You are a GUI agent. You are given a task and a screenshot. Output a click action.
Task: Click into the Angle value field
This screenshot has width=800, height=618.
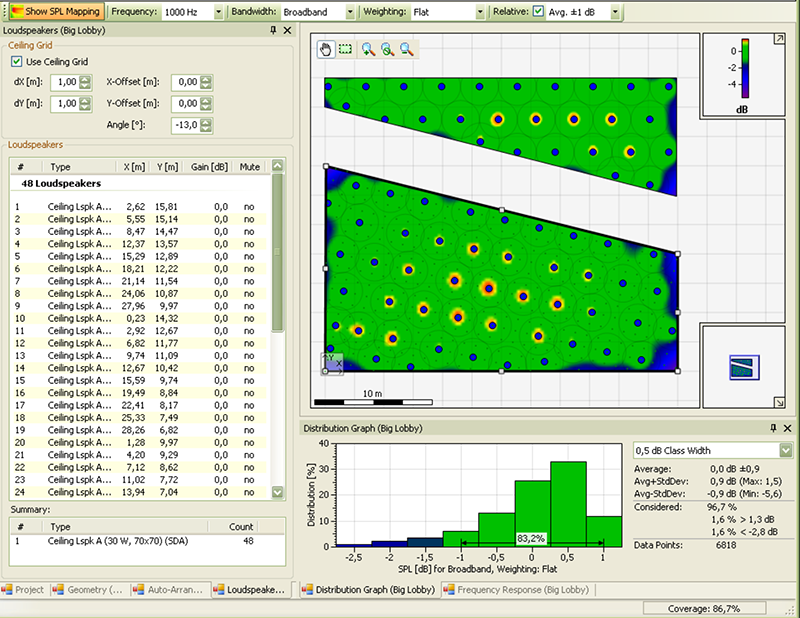click(186, 125)
